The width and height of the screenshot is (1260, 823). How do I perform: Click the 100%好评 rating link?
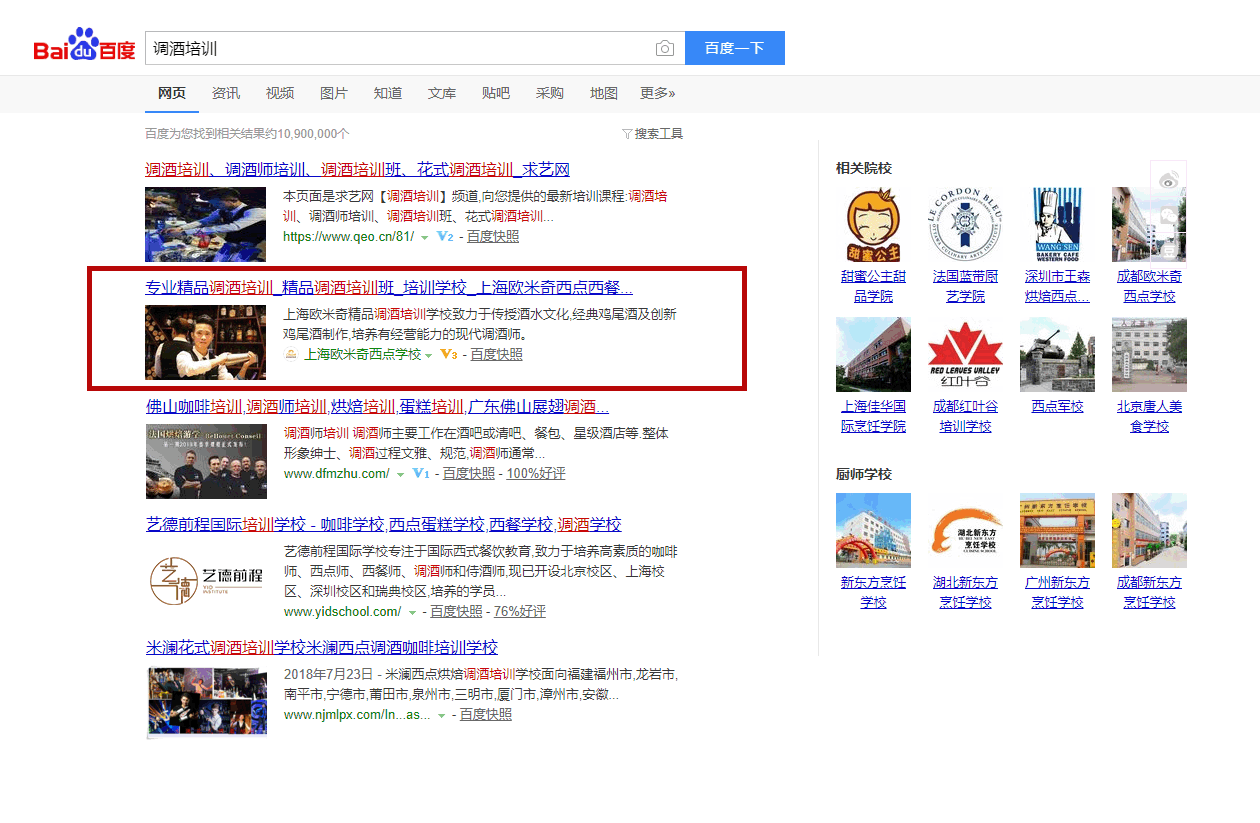pyautogui.click(x=536, y=474)
